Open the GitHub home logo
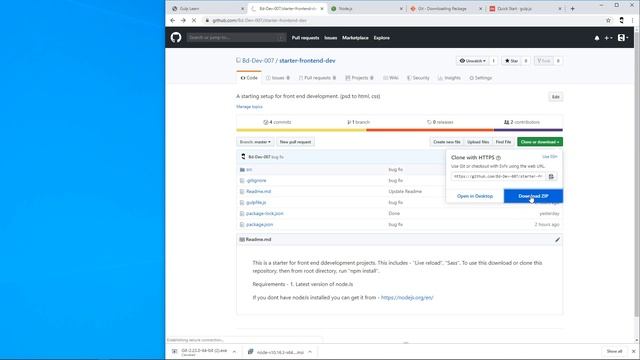 pos(176,38)
